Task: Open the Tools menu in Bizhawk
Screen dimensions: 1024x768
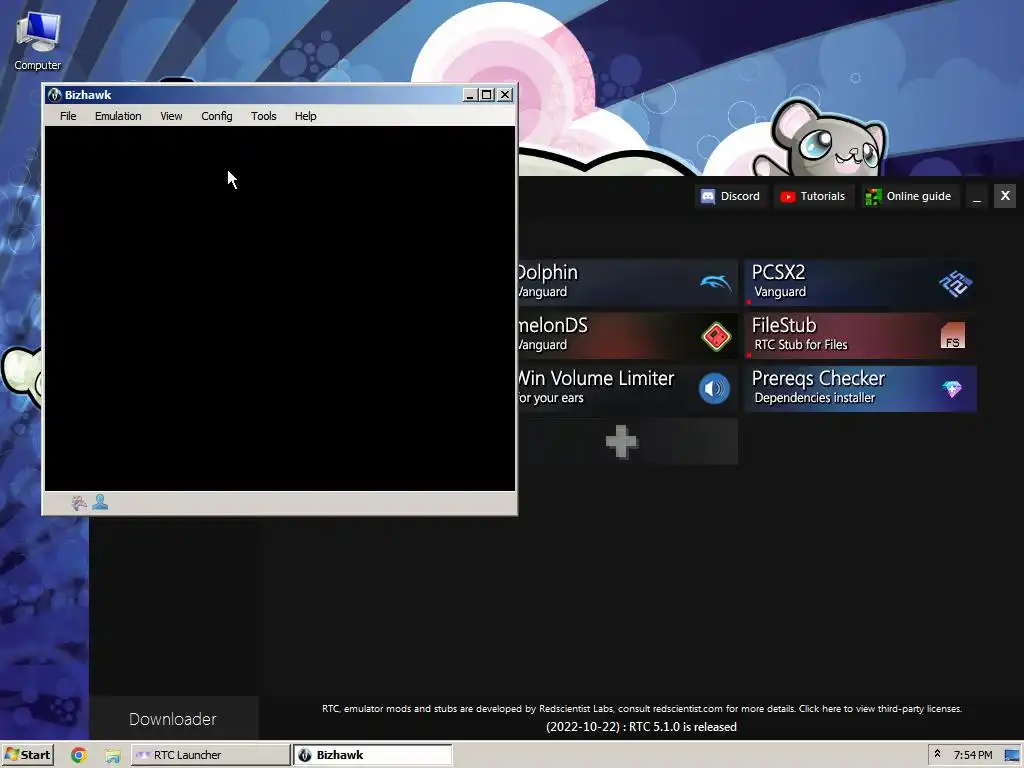Action: point(263,116)
